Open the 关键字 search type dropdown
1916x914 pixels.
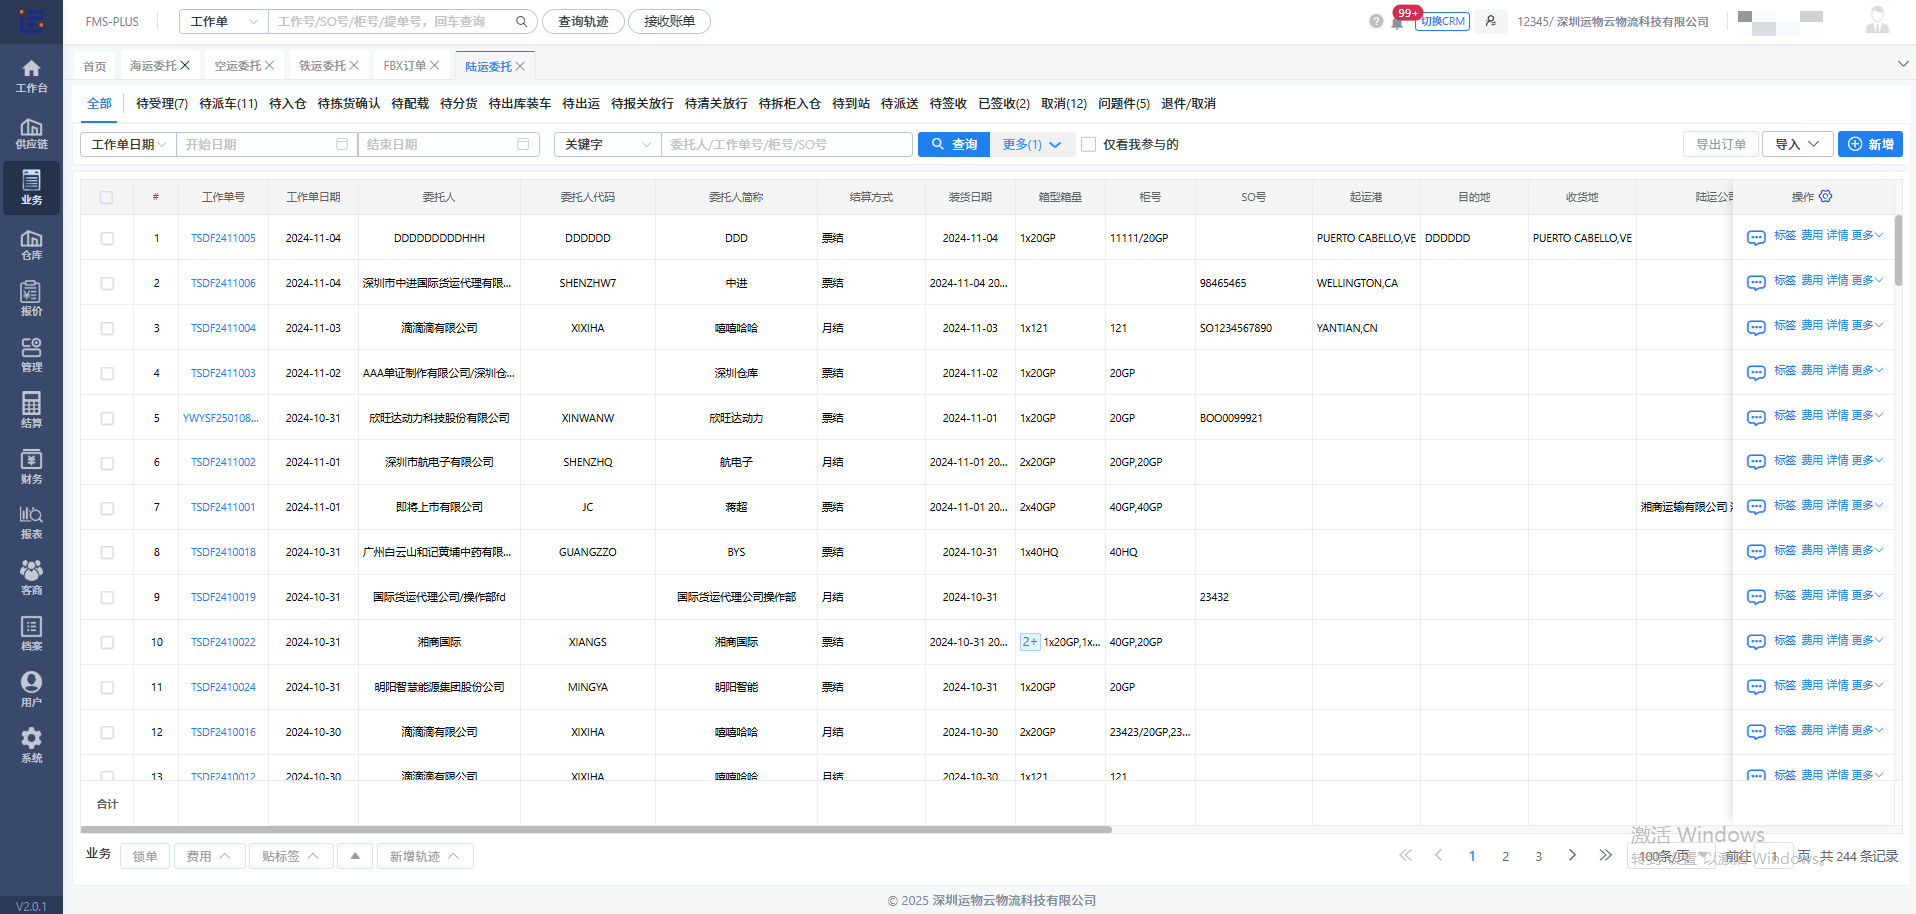coord(606,144)
